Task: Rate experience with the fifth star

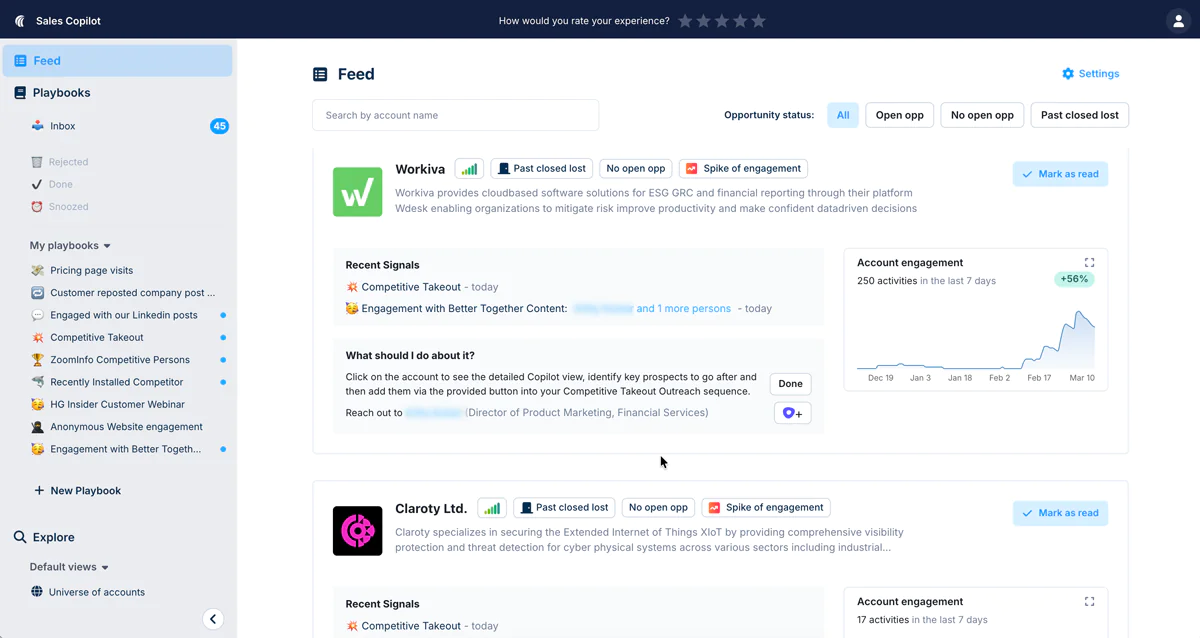Action: (x=758, y=20)
